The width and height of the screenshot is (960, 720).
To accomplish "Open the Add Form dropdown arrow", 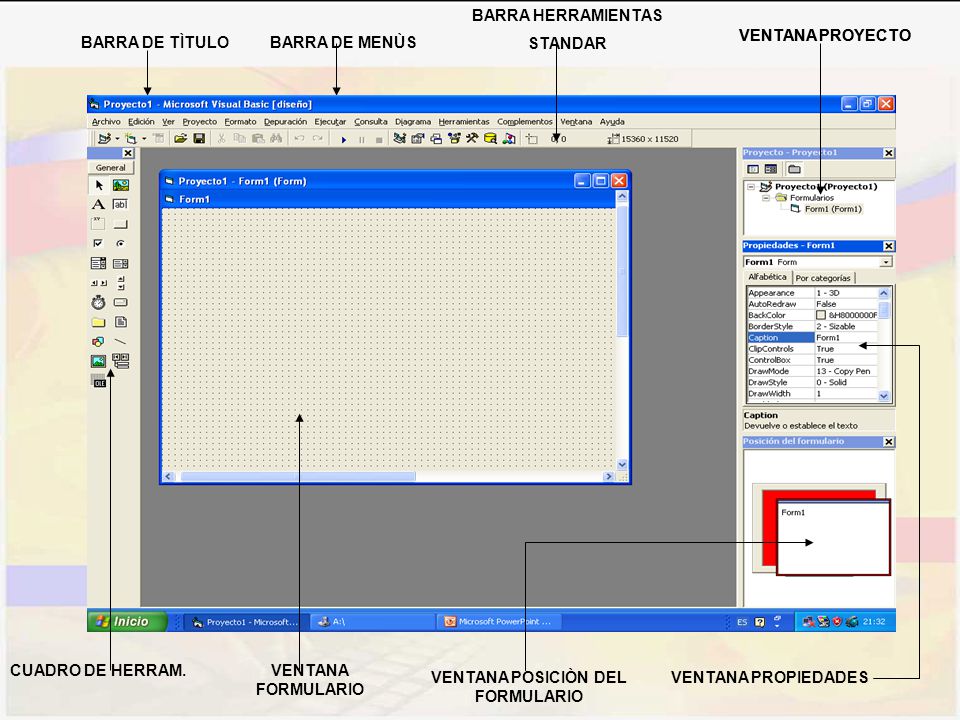I will [x=144, y=139].
